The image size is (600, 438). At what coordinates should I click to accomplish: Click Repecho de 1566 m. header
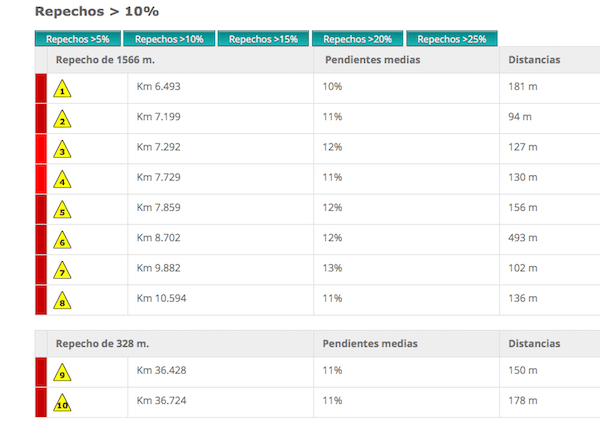coord(105,60)
